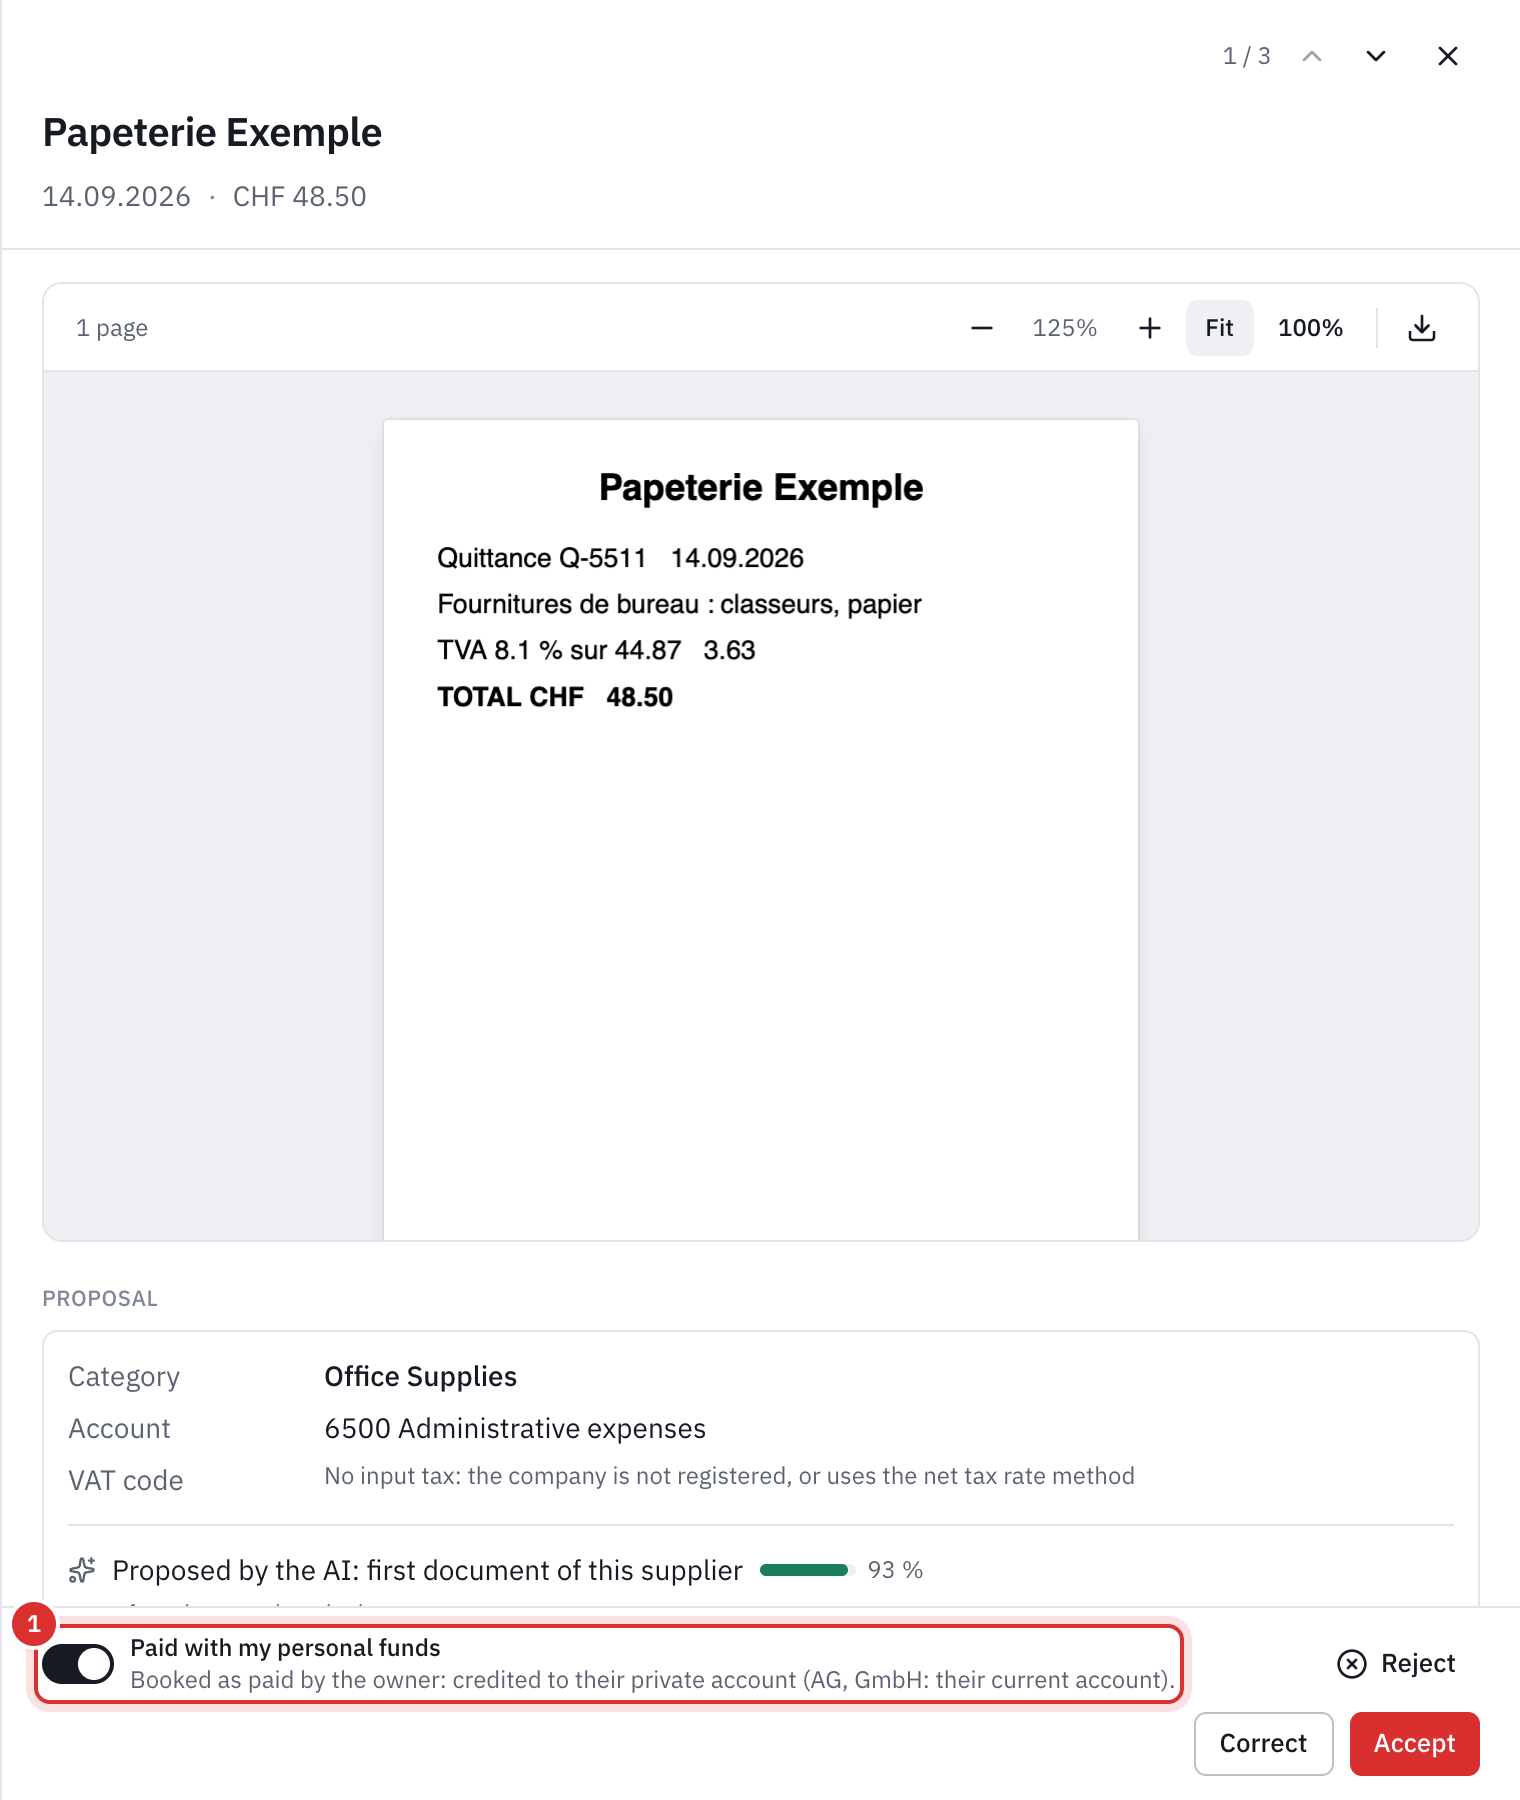Click the 125% zoom level value

pos(1065,328)
